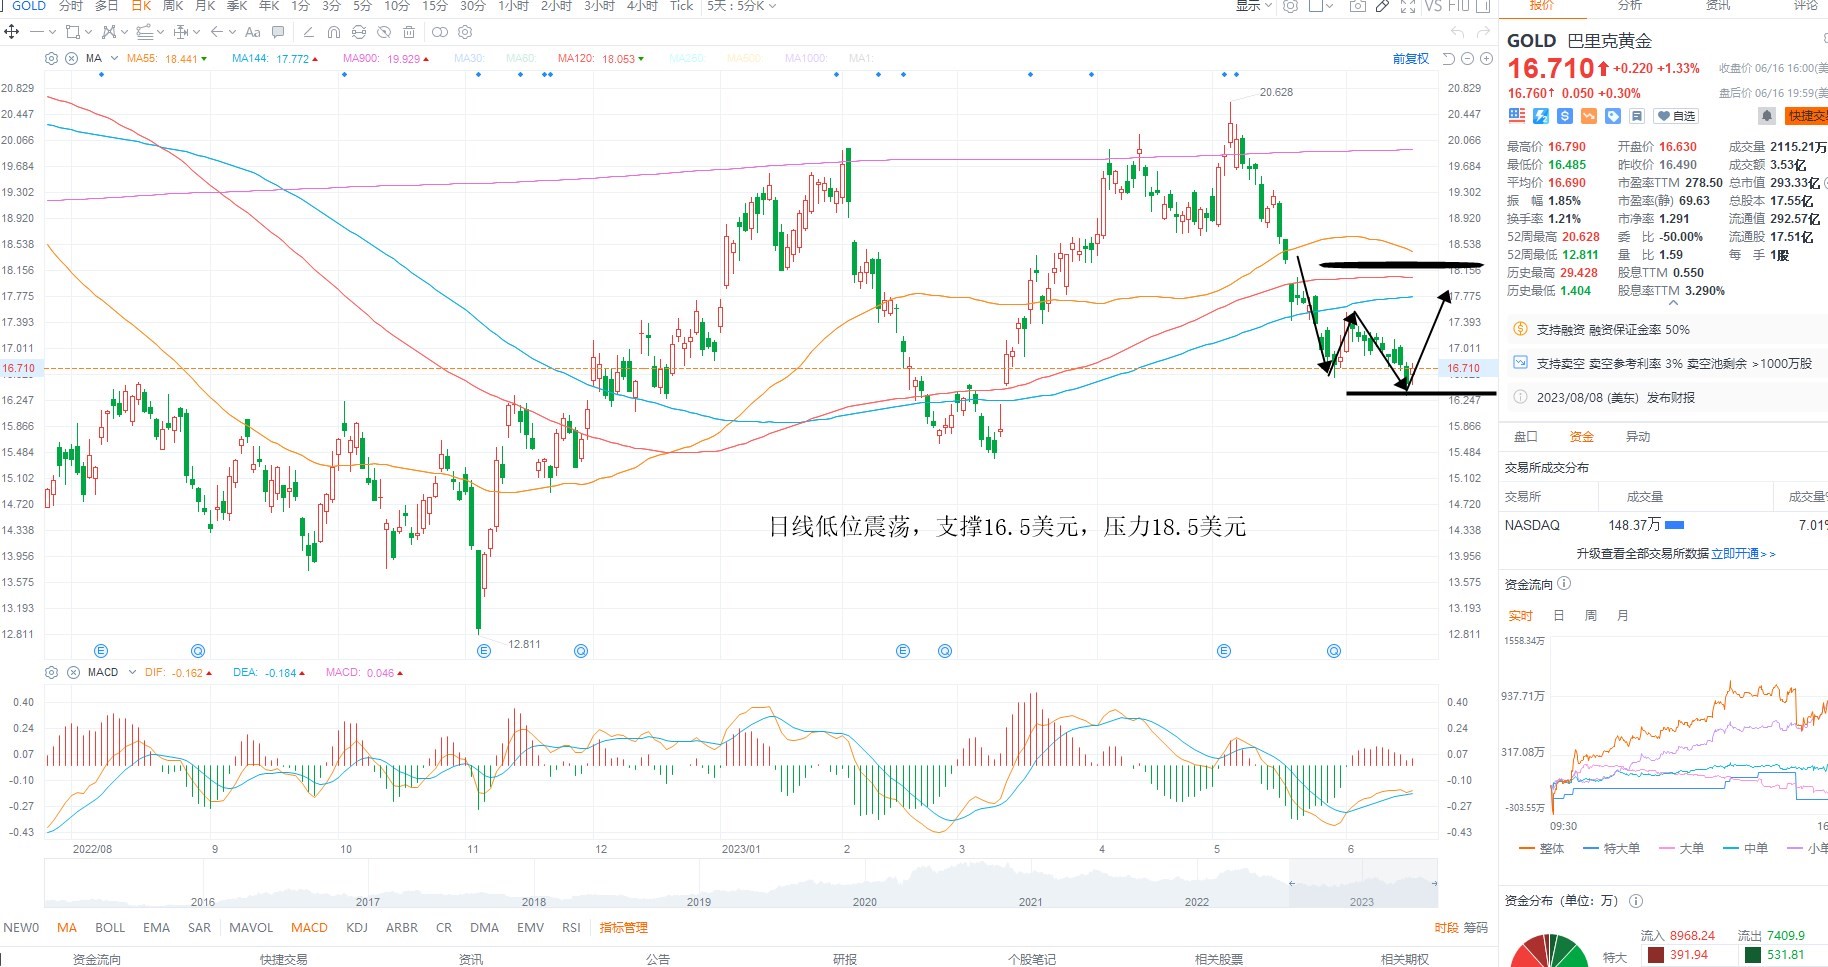Open the comment bubble annotation tool
The width and height of the screenshot is (1828, 967).
(278, 32)
